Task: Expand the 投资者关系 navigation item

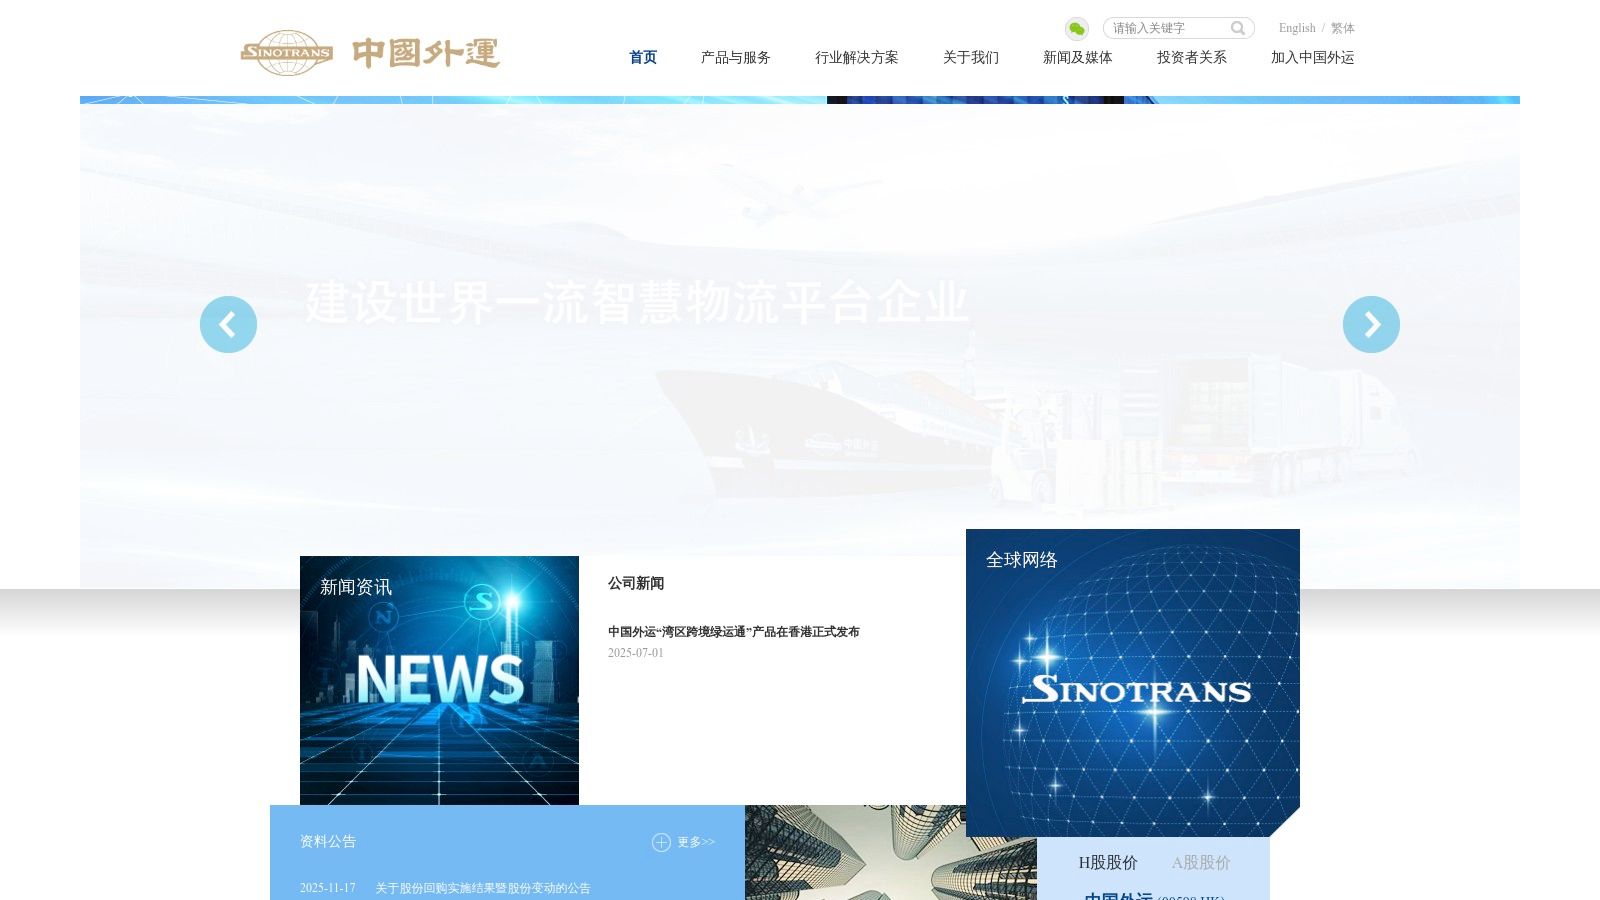Action: click(x=1191, y=58)
